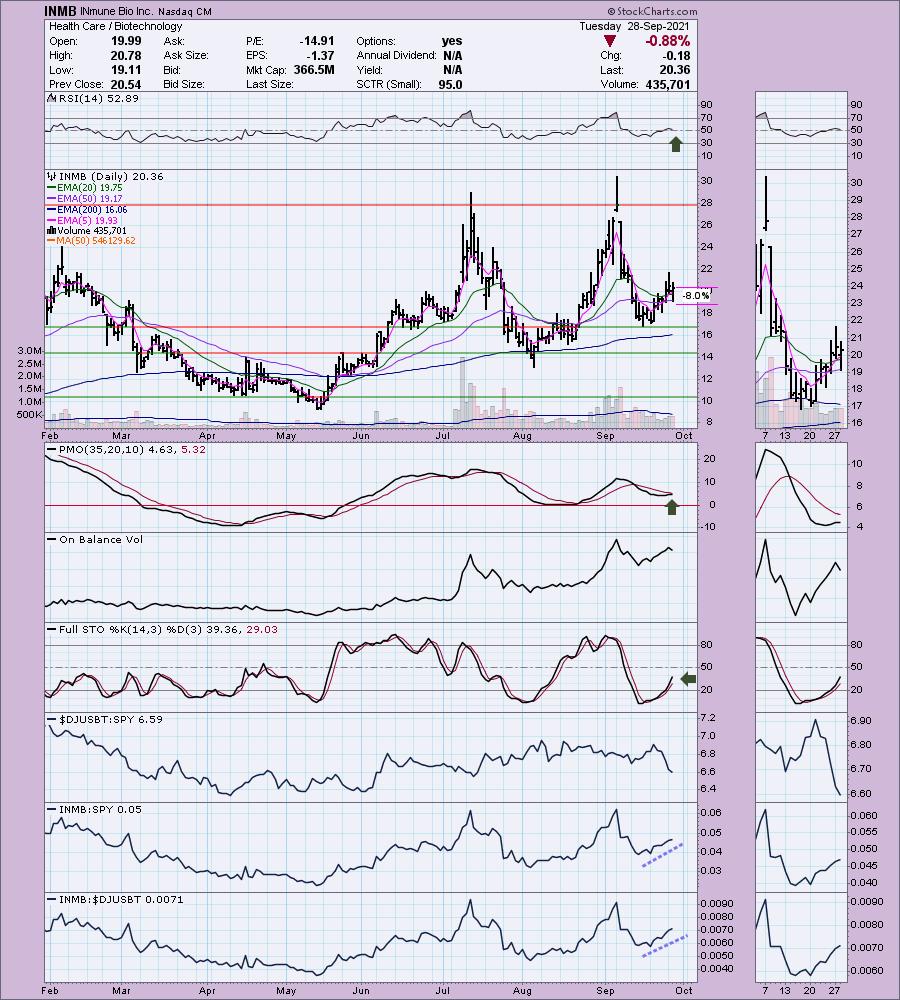Click the Last price value in the header

point(677,70)
